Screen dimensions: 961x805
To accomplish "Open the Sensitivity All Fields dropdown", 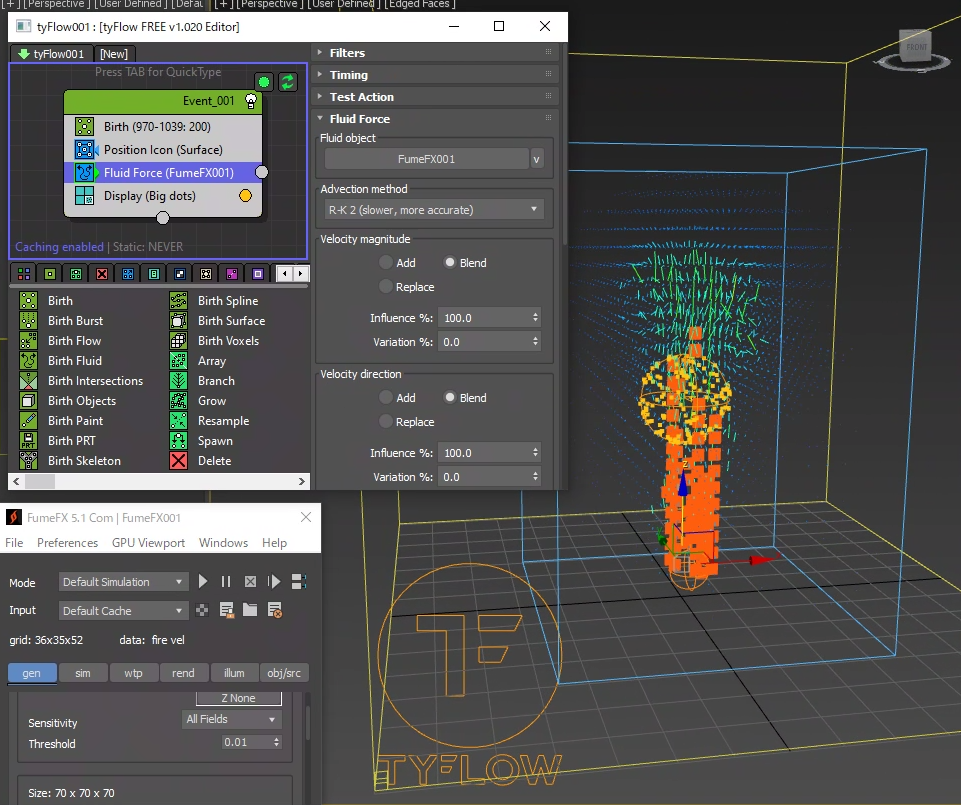I will pos(231,719).
